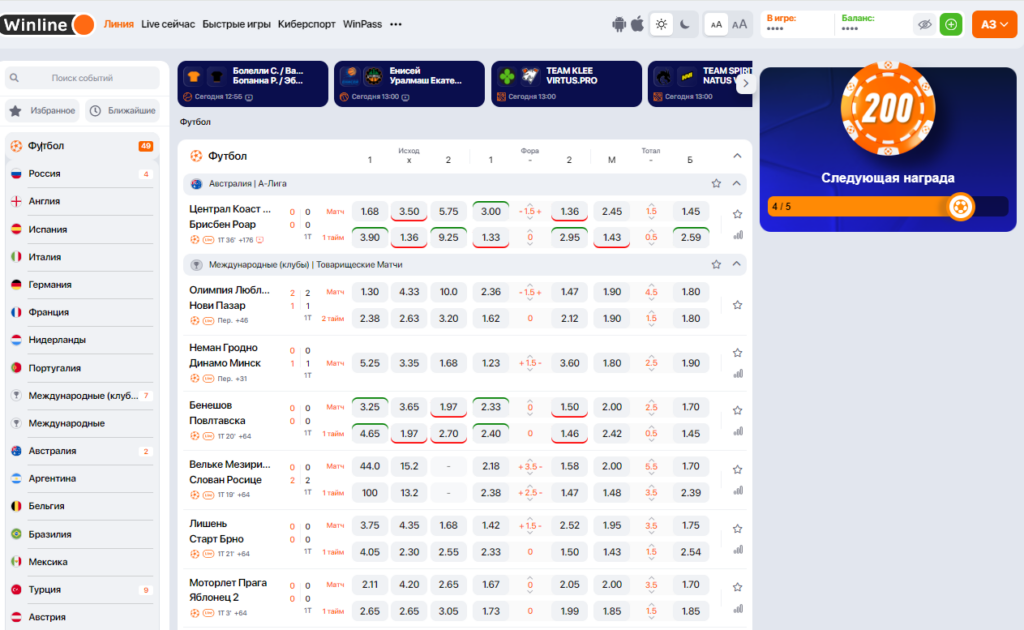Add the Австралия А-Лига league to favorites
Image resolution: width=1024 pixels, height=630 pixels.
tap(716, 183)
